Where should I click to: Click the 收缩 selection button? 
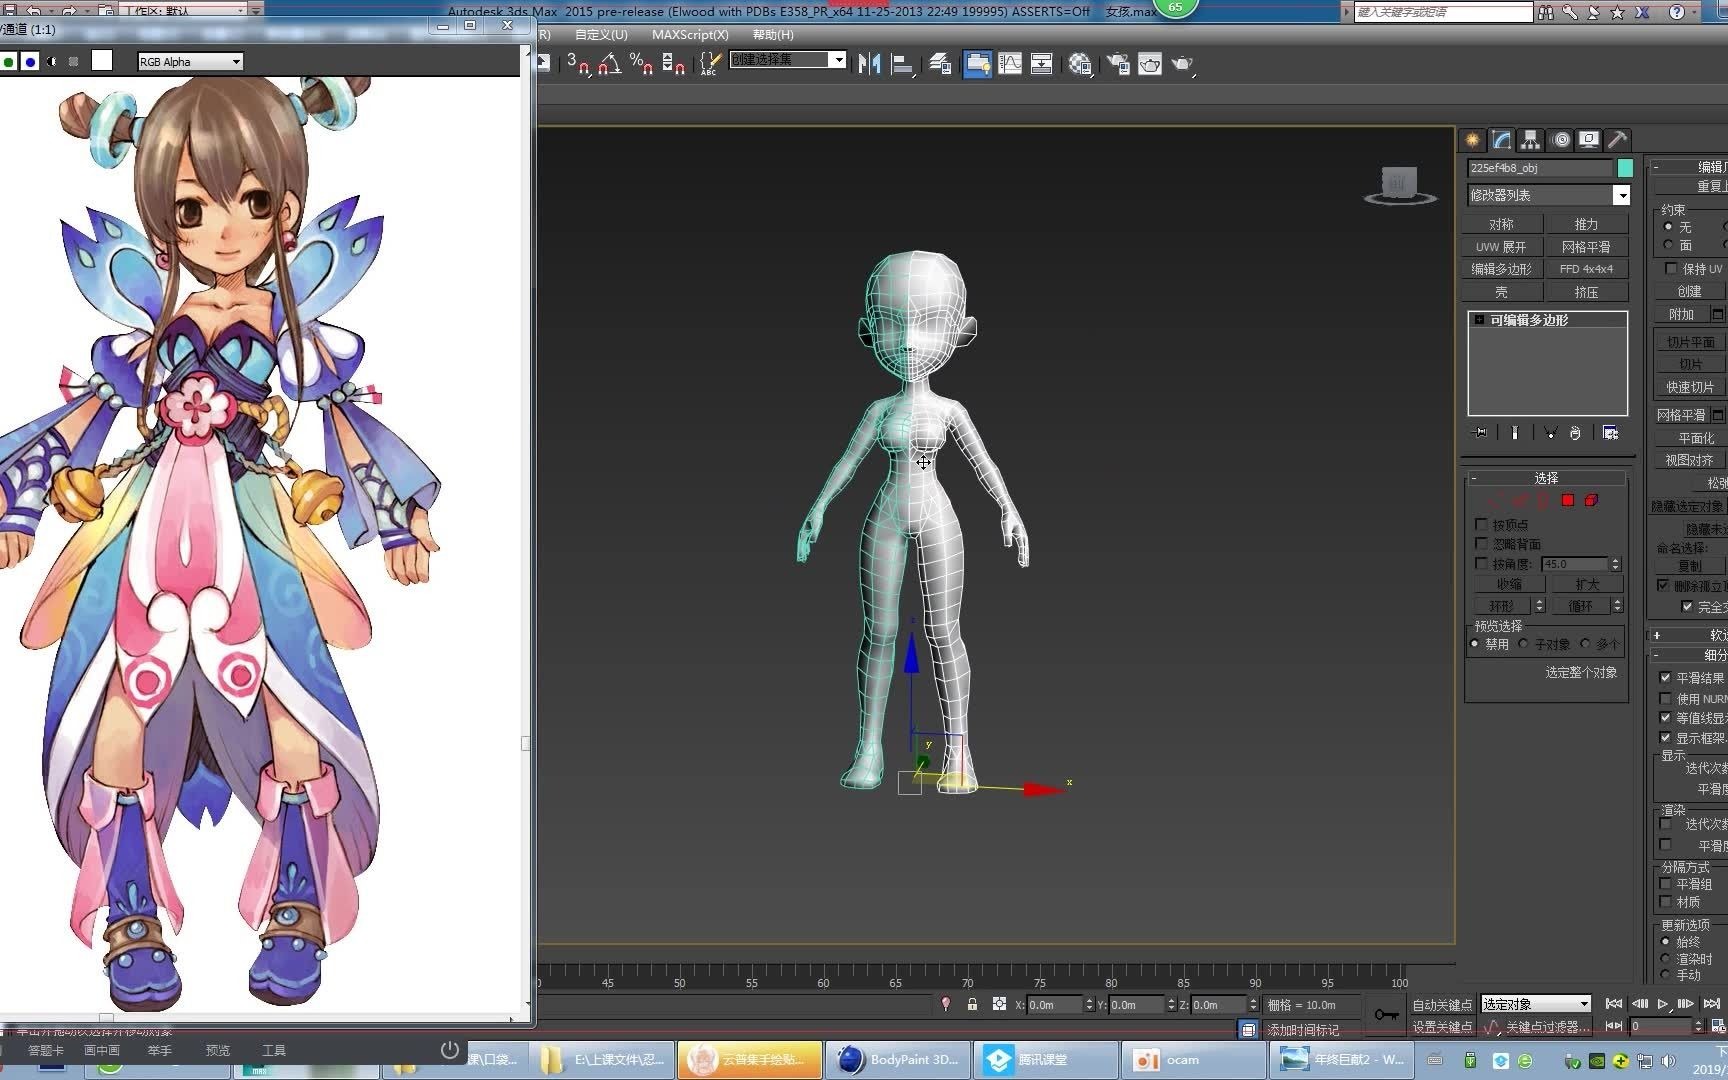[1509, 584]
